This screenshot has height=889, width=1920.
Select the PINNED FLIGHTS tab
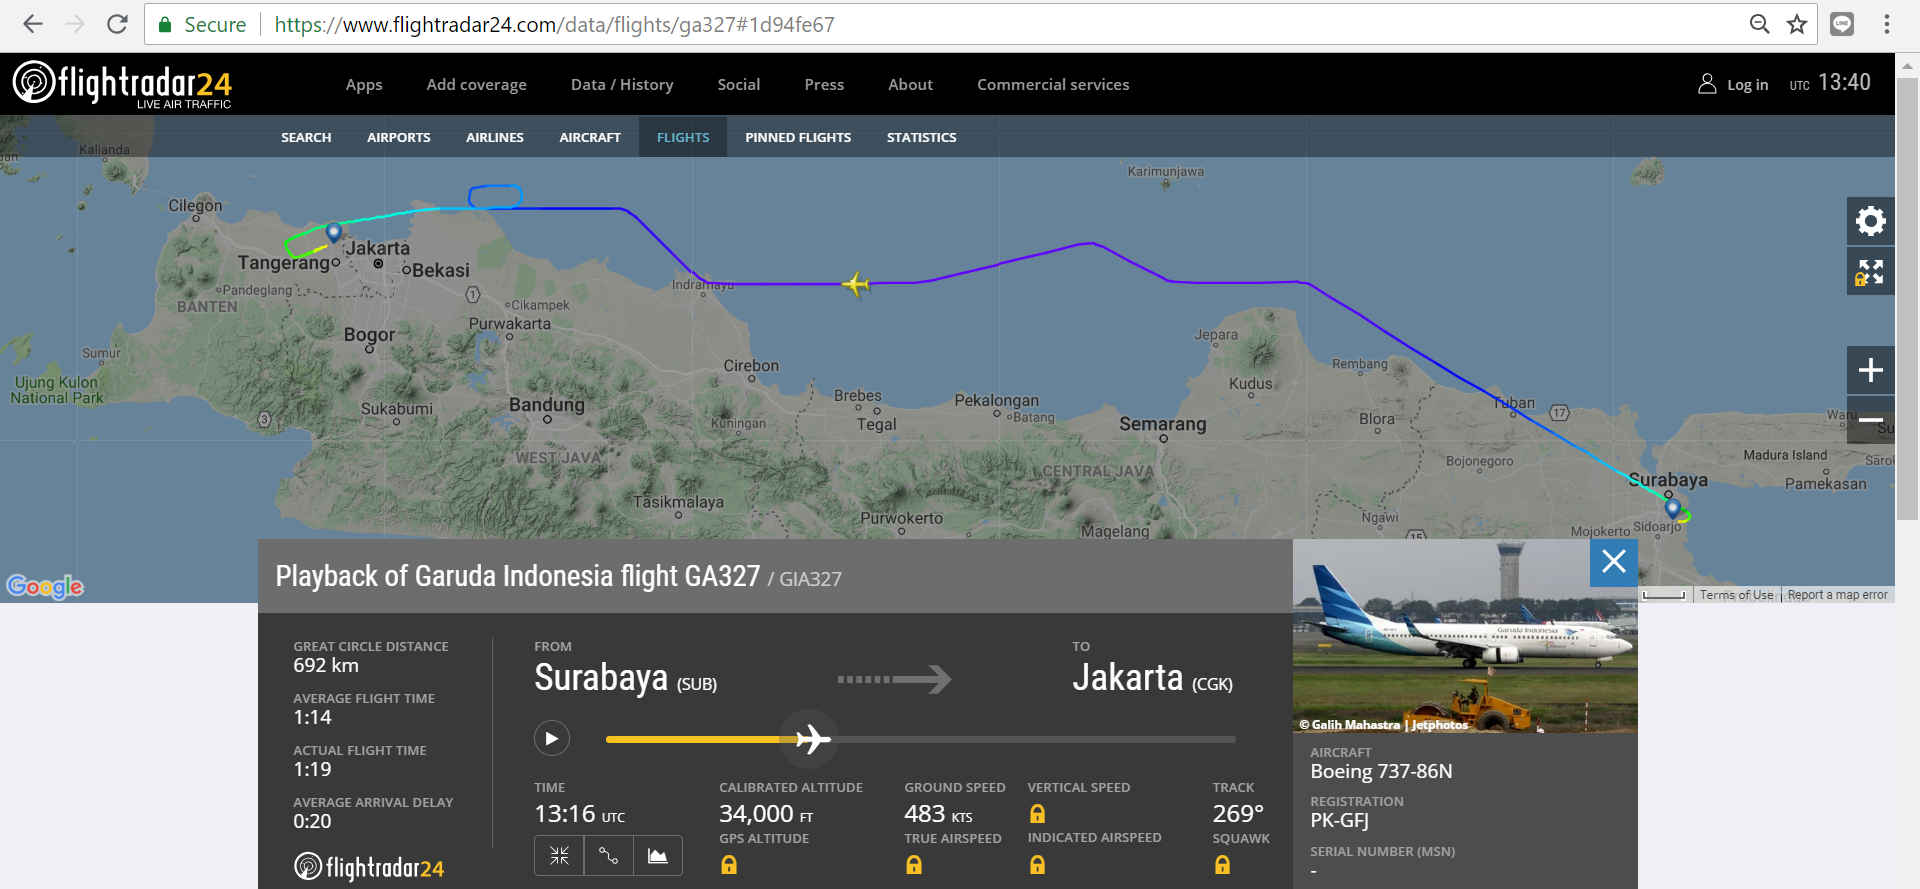798,137
